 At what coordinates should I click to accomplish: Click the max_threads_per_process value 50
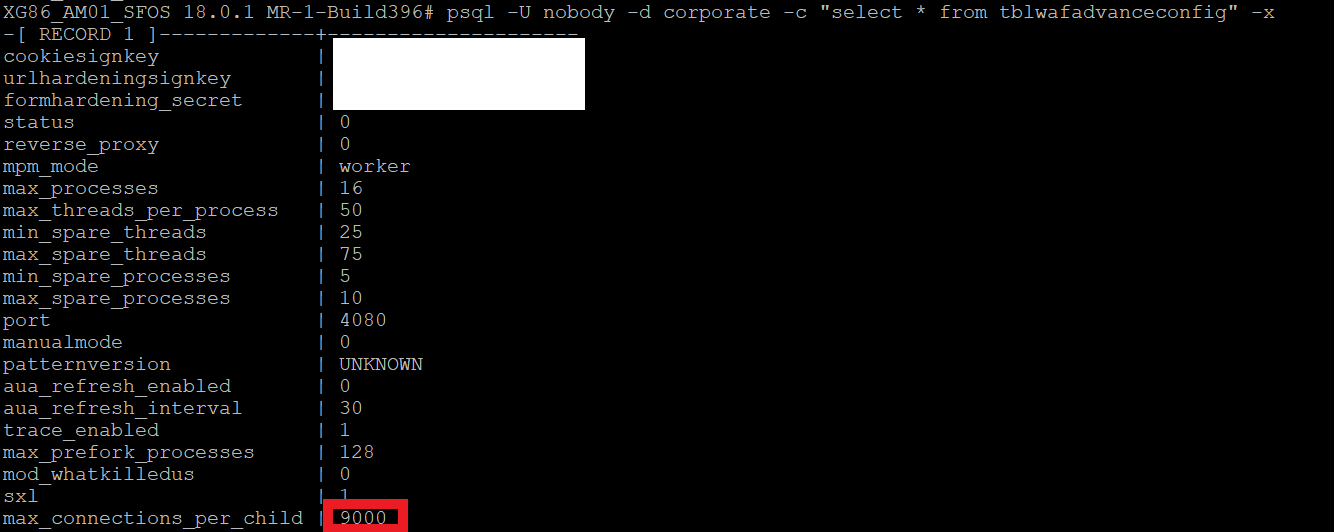pyautogui.click(x=351, y=210)
